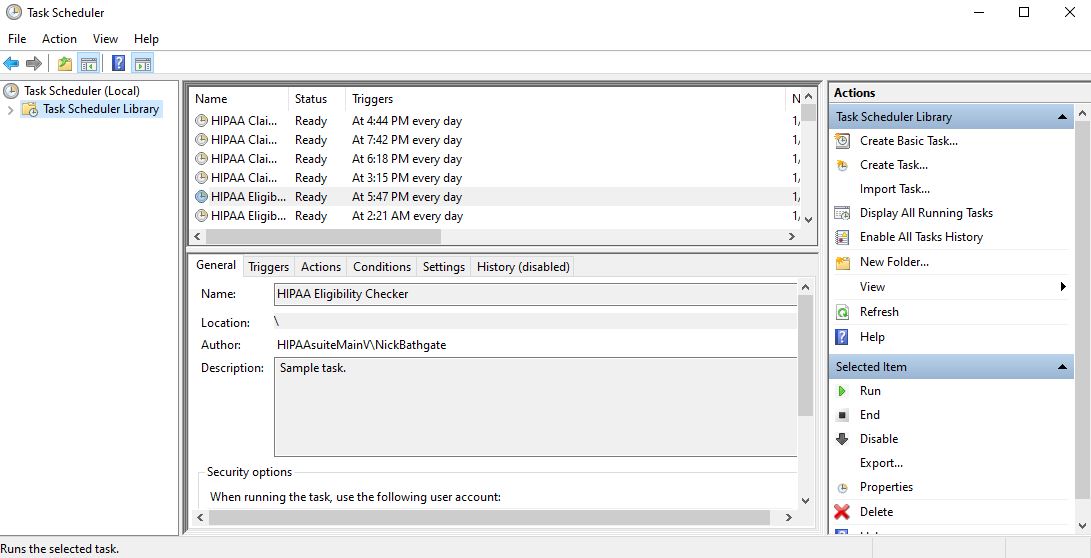Collapse the Selected Item actions section
This screenshot has width=1091, height=558.
tap(1062, 367)
